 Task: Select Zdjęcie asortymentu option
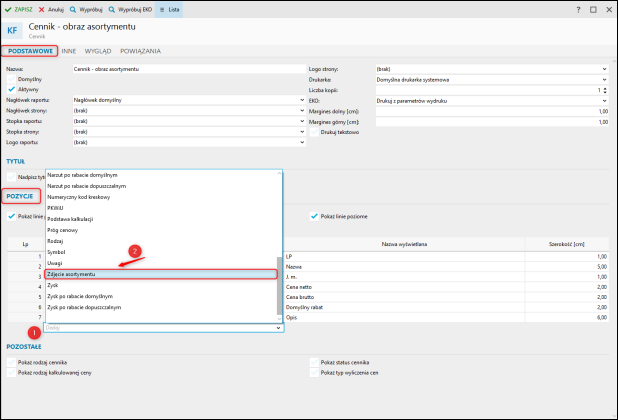tap(161, 274)
